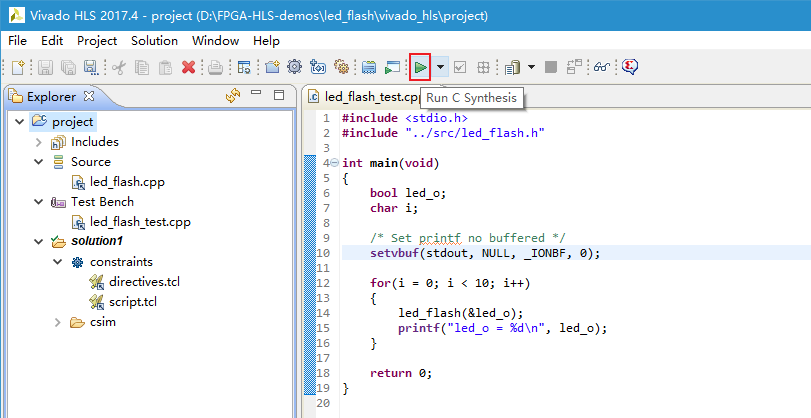Screen dimensions: 811x418
Task: Collapse the solution1 tree node
Action: (x=39, y=242)
